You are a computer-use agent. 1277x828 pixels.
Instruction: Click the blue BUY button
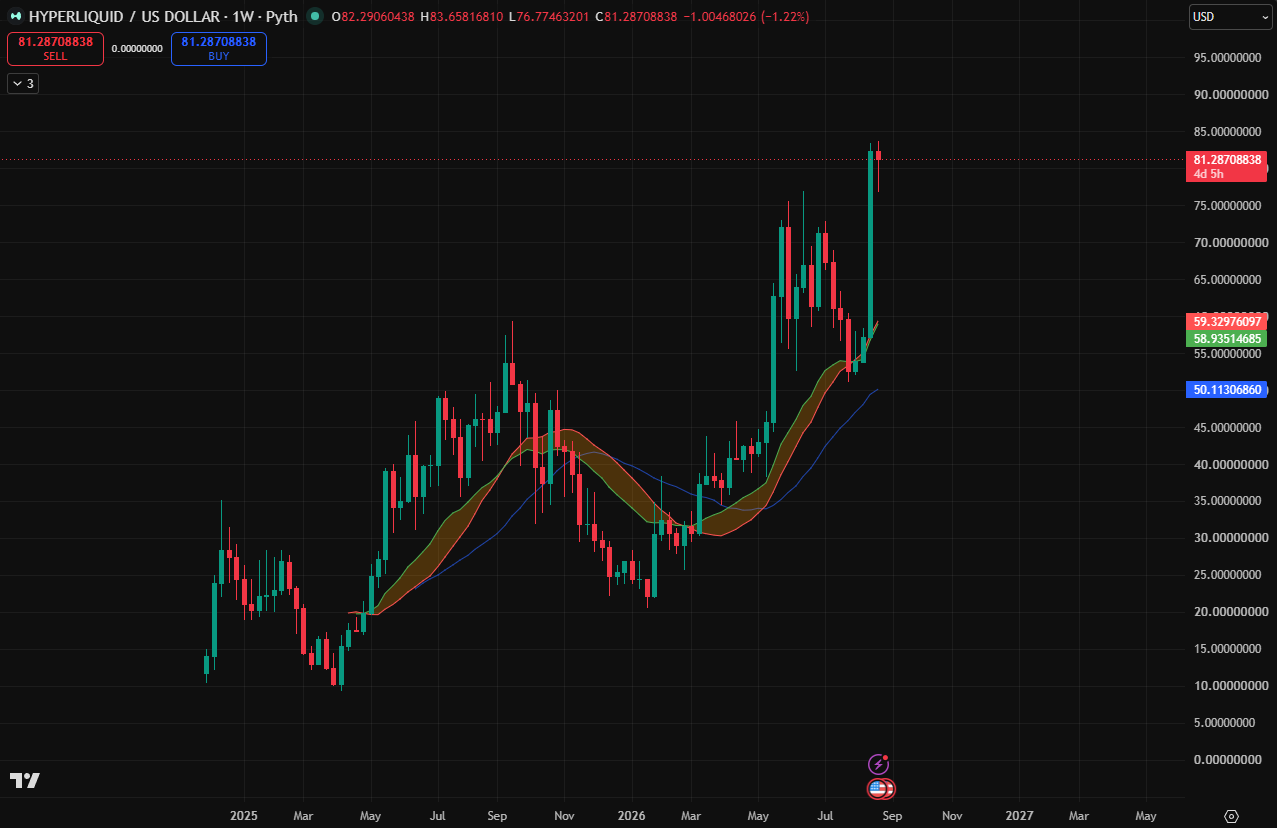point(219,49)
